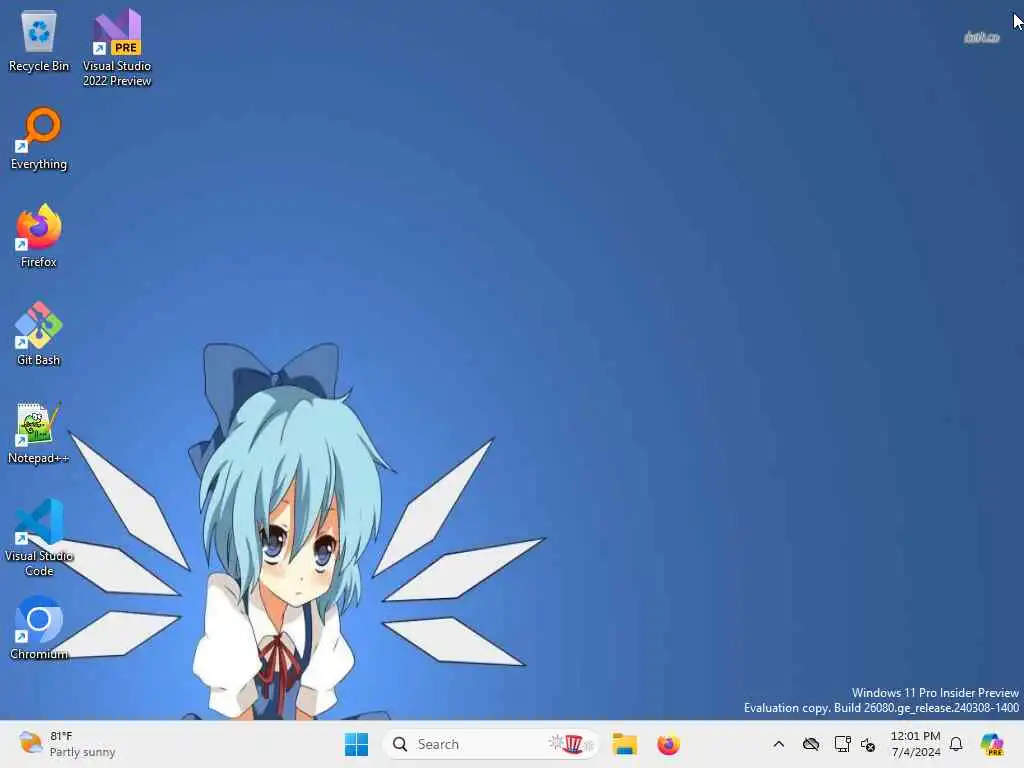Screen dimensions: 1024x768
Task: Click the taskbar Search box
Action: click(490, 744)
